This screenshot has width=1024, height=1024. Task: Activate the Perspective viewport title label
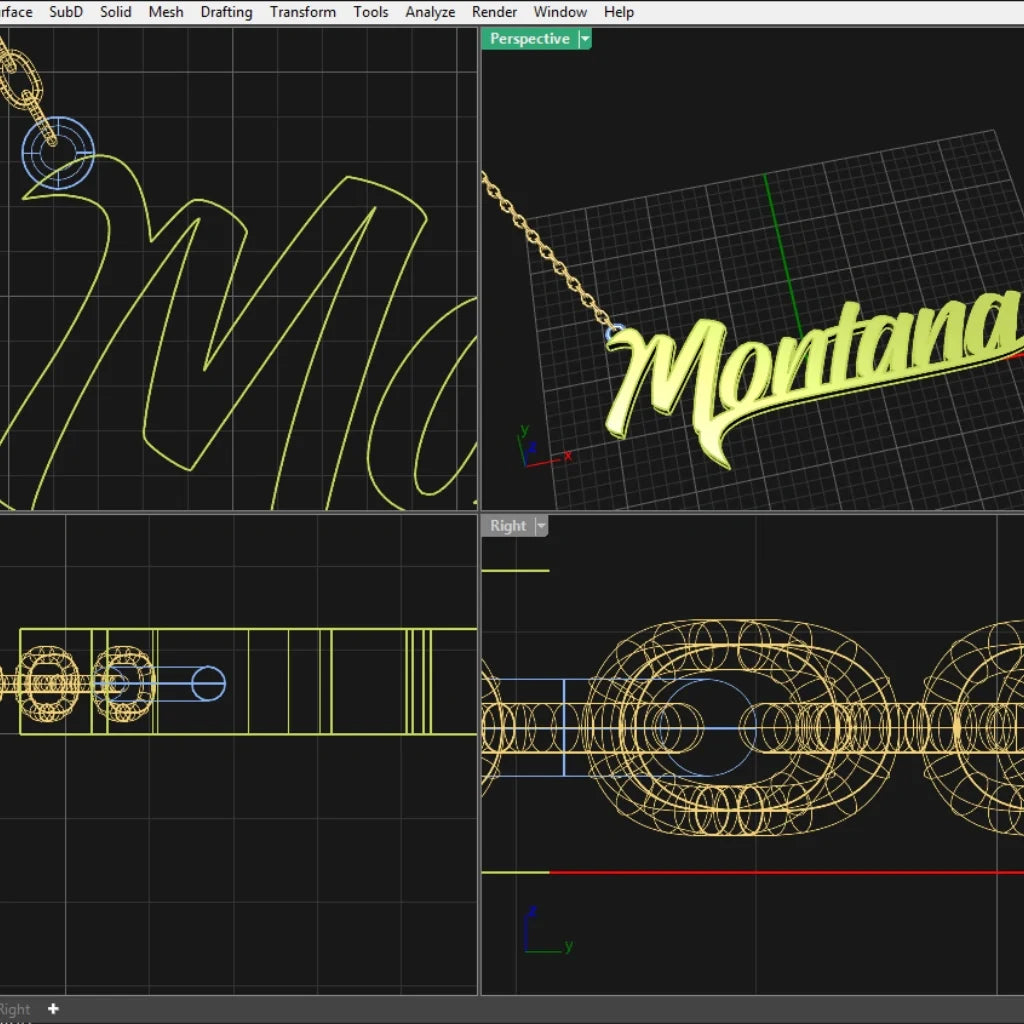click(x=529, y=39)
